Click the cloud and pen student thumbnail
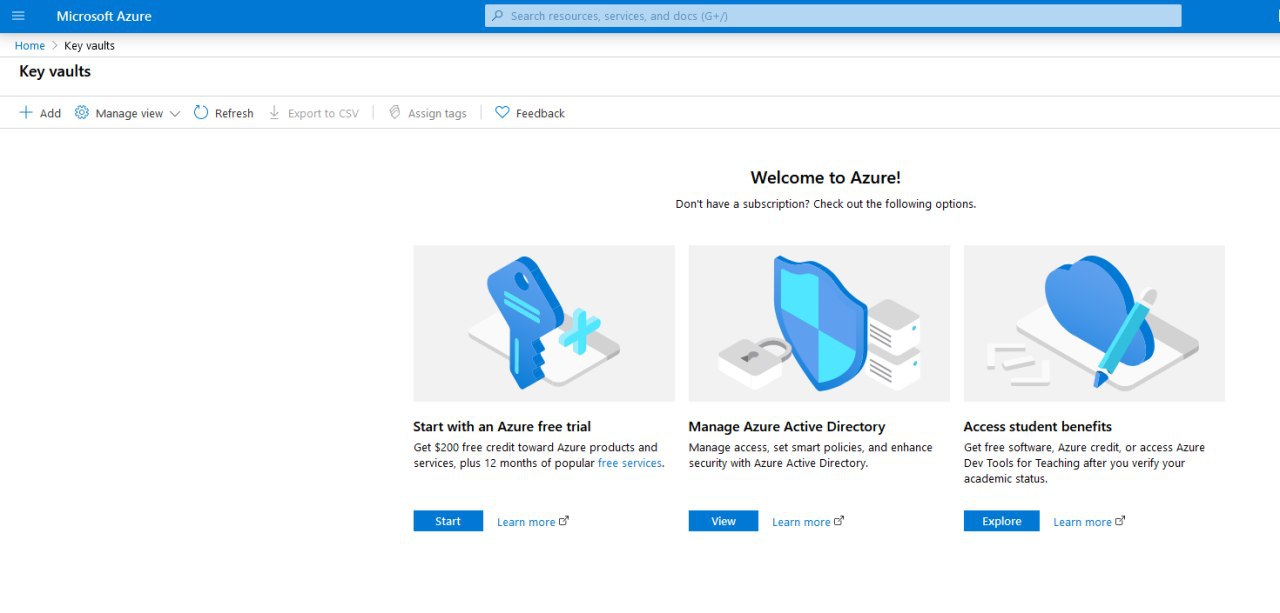The height and width of the screenshot is (613, 1280). 1094,323
